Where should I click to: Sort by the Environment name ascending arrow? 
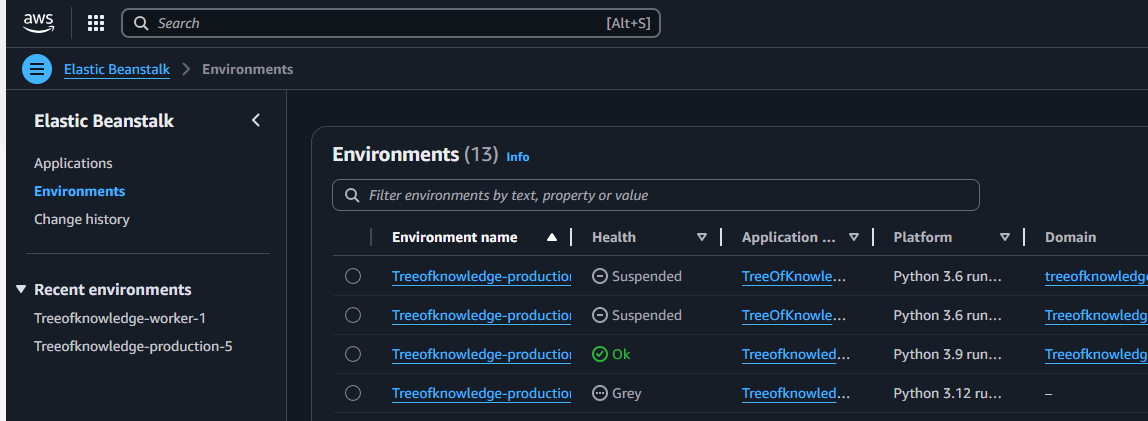(552, 237)
